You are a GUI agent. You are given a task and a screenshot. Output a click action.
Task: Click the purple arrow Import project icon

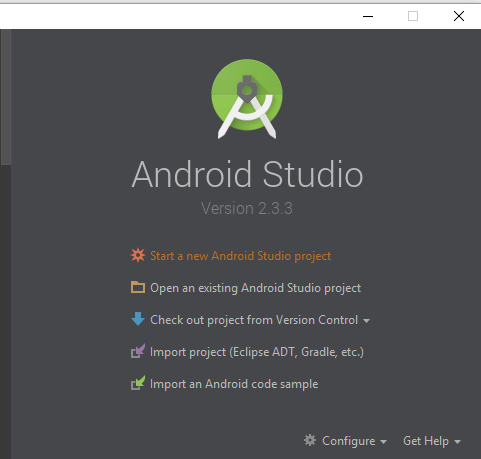(x=138, y=351)
